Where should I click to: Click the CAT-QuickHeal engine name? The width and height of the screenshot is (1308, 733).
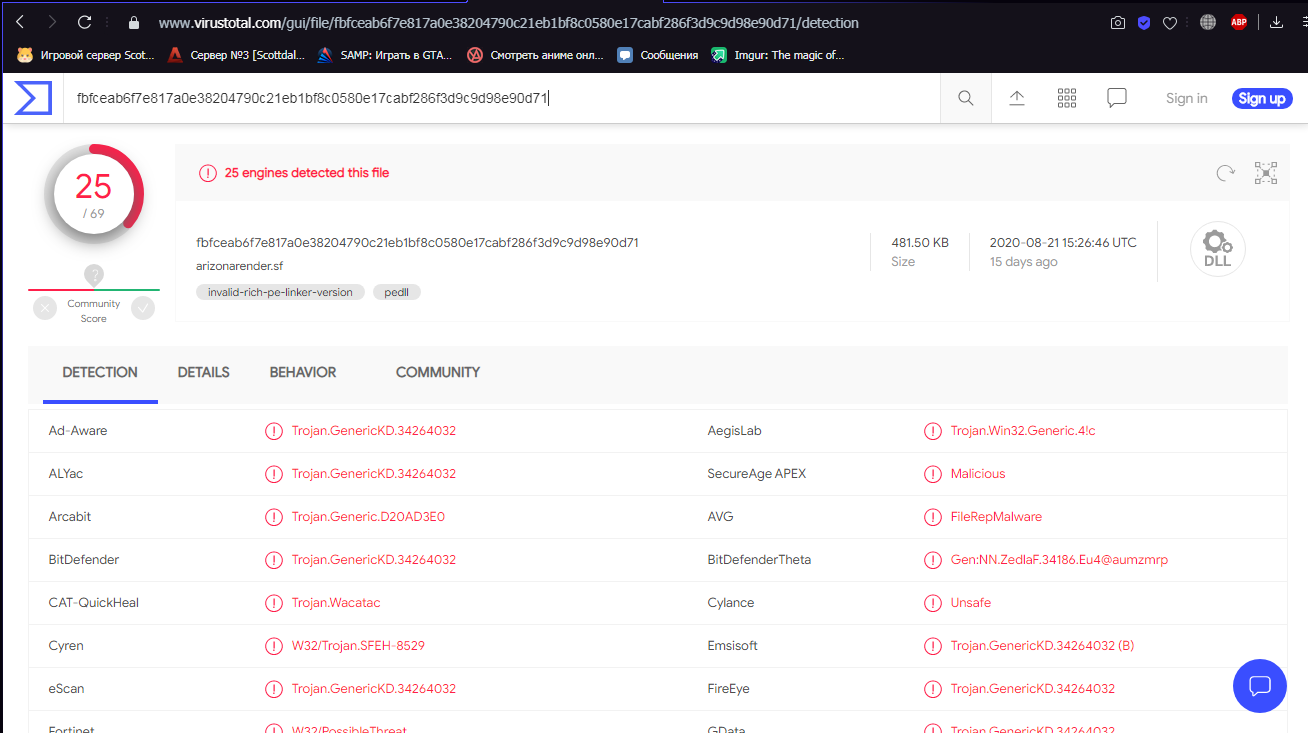point(94,603)
